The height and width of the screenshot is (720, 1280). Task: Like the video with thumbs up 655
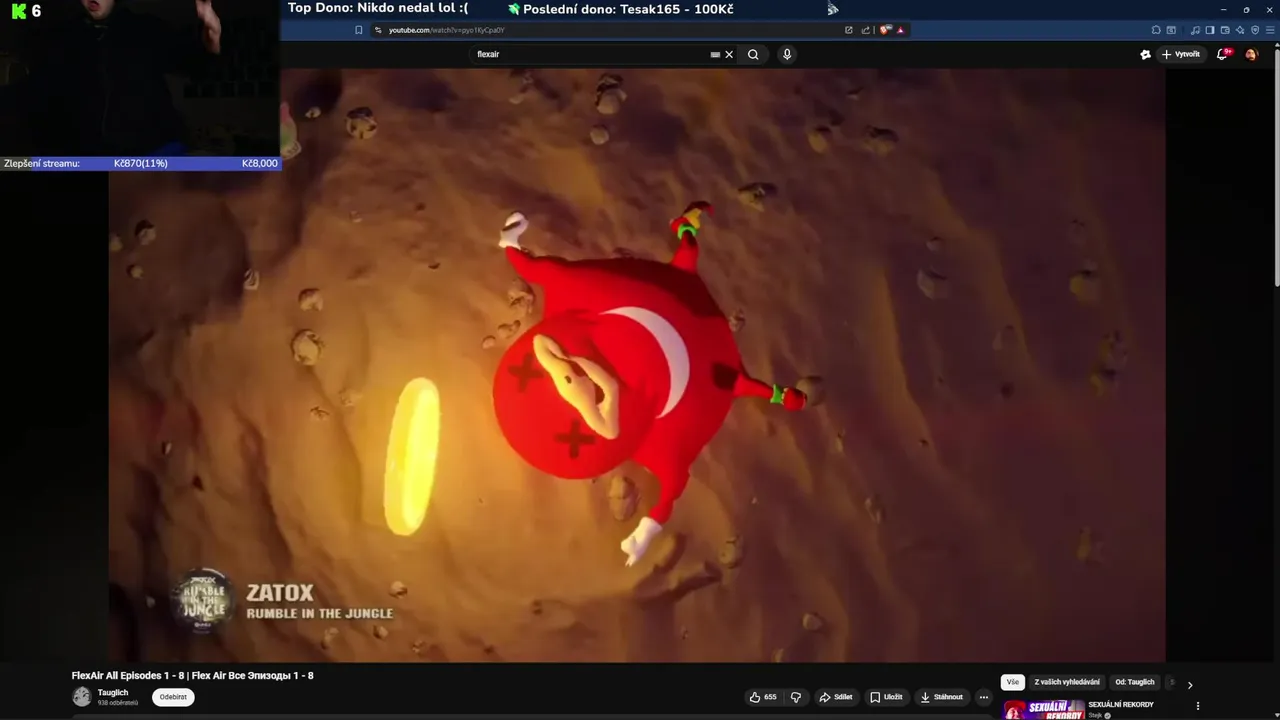(x=763, y=697)
